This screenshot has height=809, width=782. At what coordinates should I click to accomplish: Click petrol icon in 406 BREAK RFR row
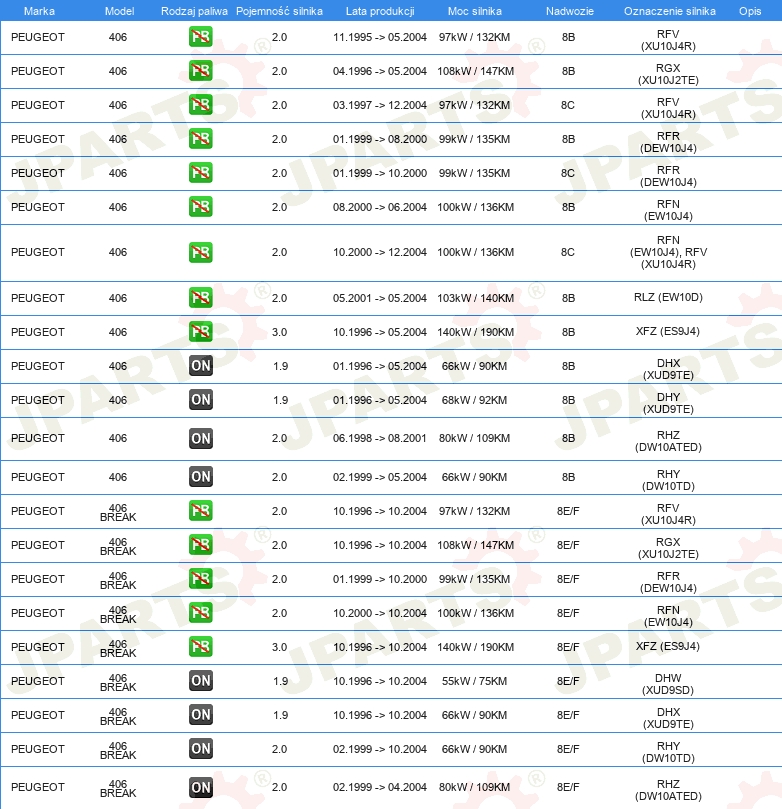coord(201,579)
